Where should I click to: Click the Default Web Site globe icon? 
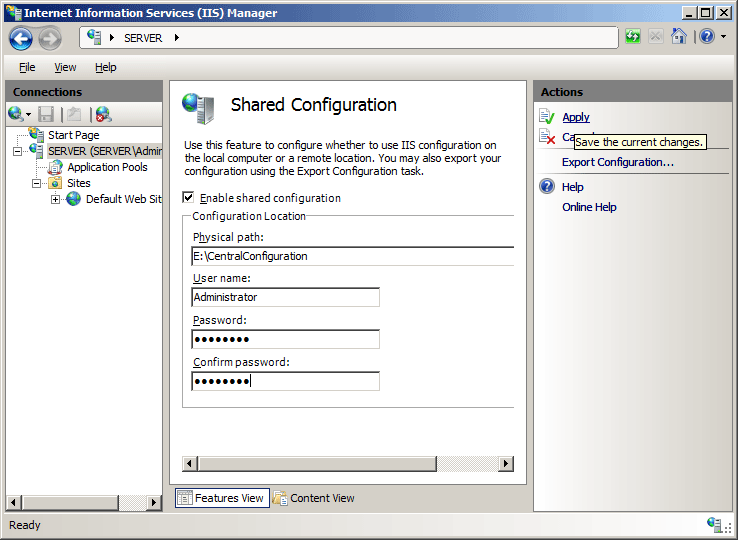(x=73, y=199)
